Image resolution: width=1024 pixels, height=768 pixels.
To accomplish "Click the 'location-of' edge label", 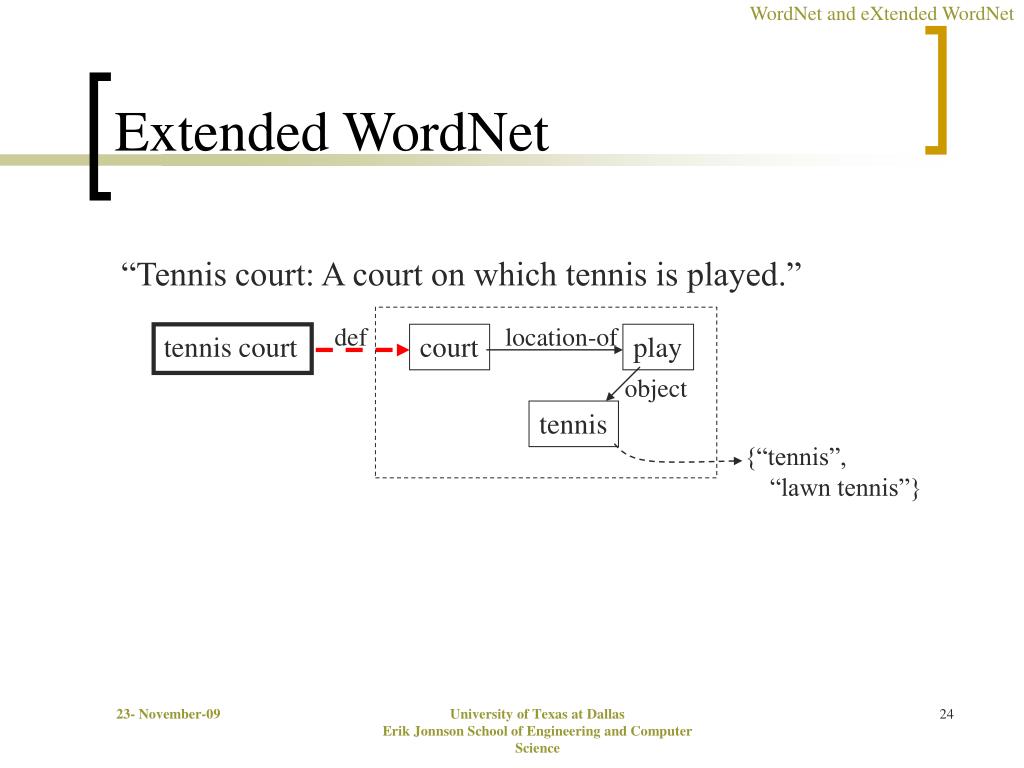I will (562, 338).
